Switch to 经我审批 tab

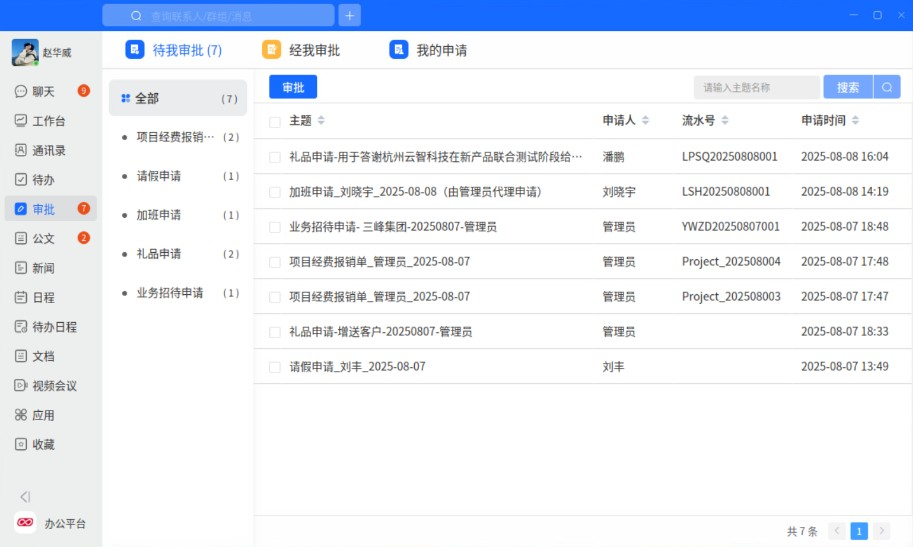click(302, 50)
